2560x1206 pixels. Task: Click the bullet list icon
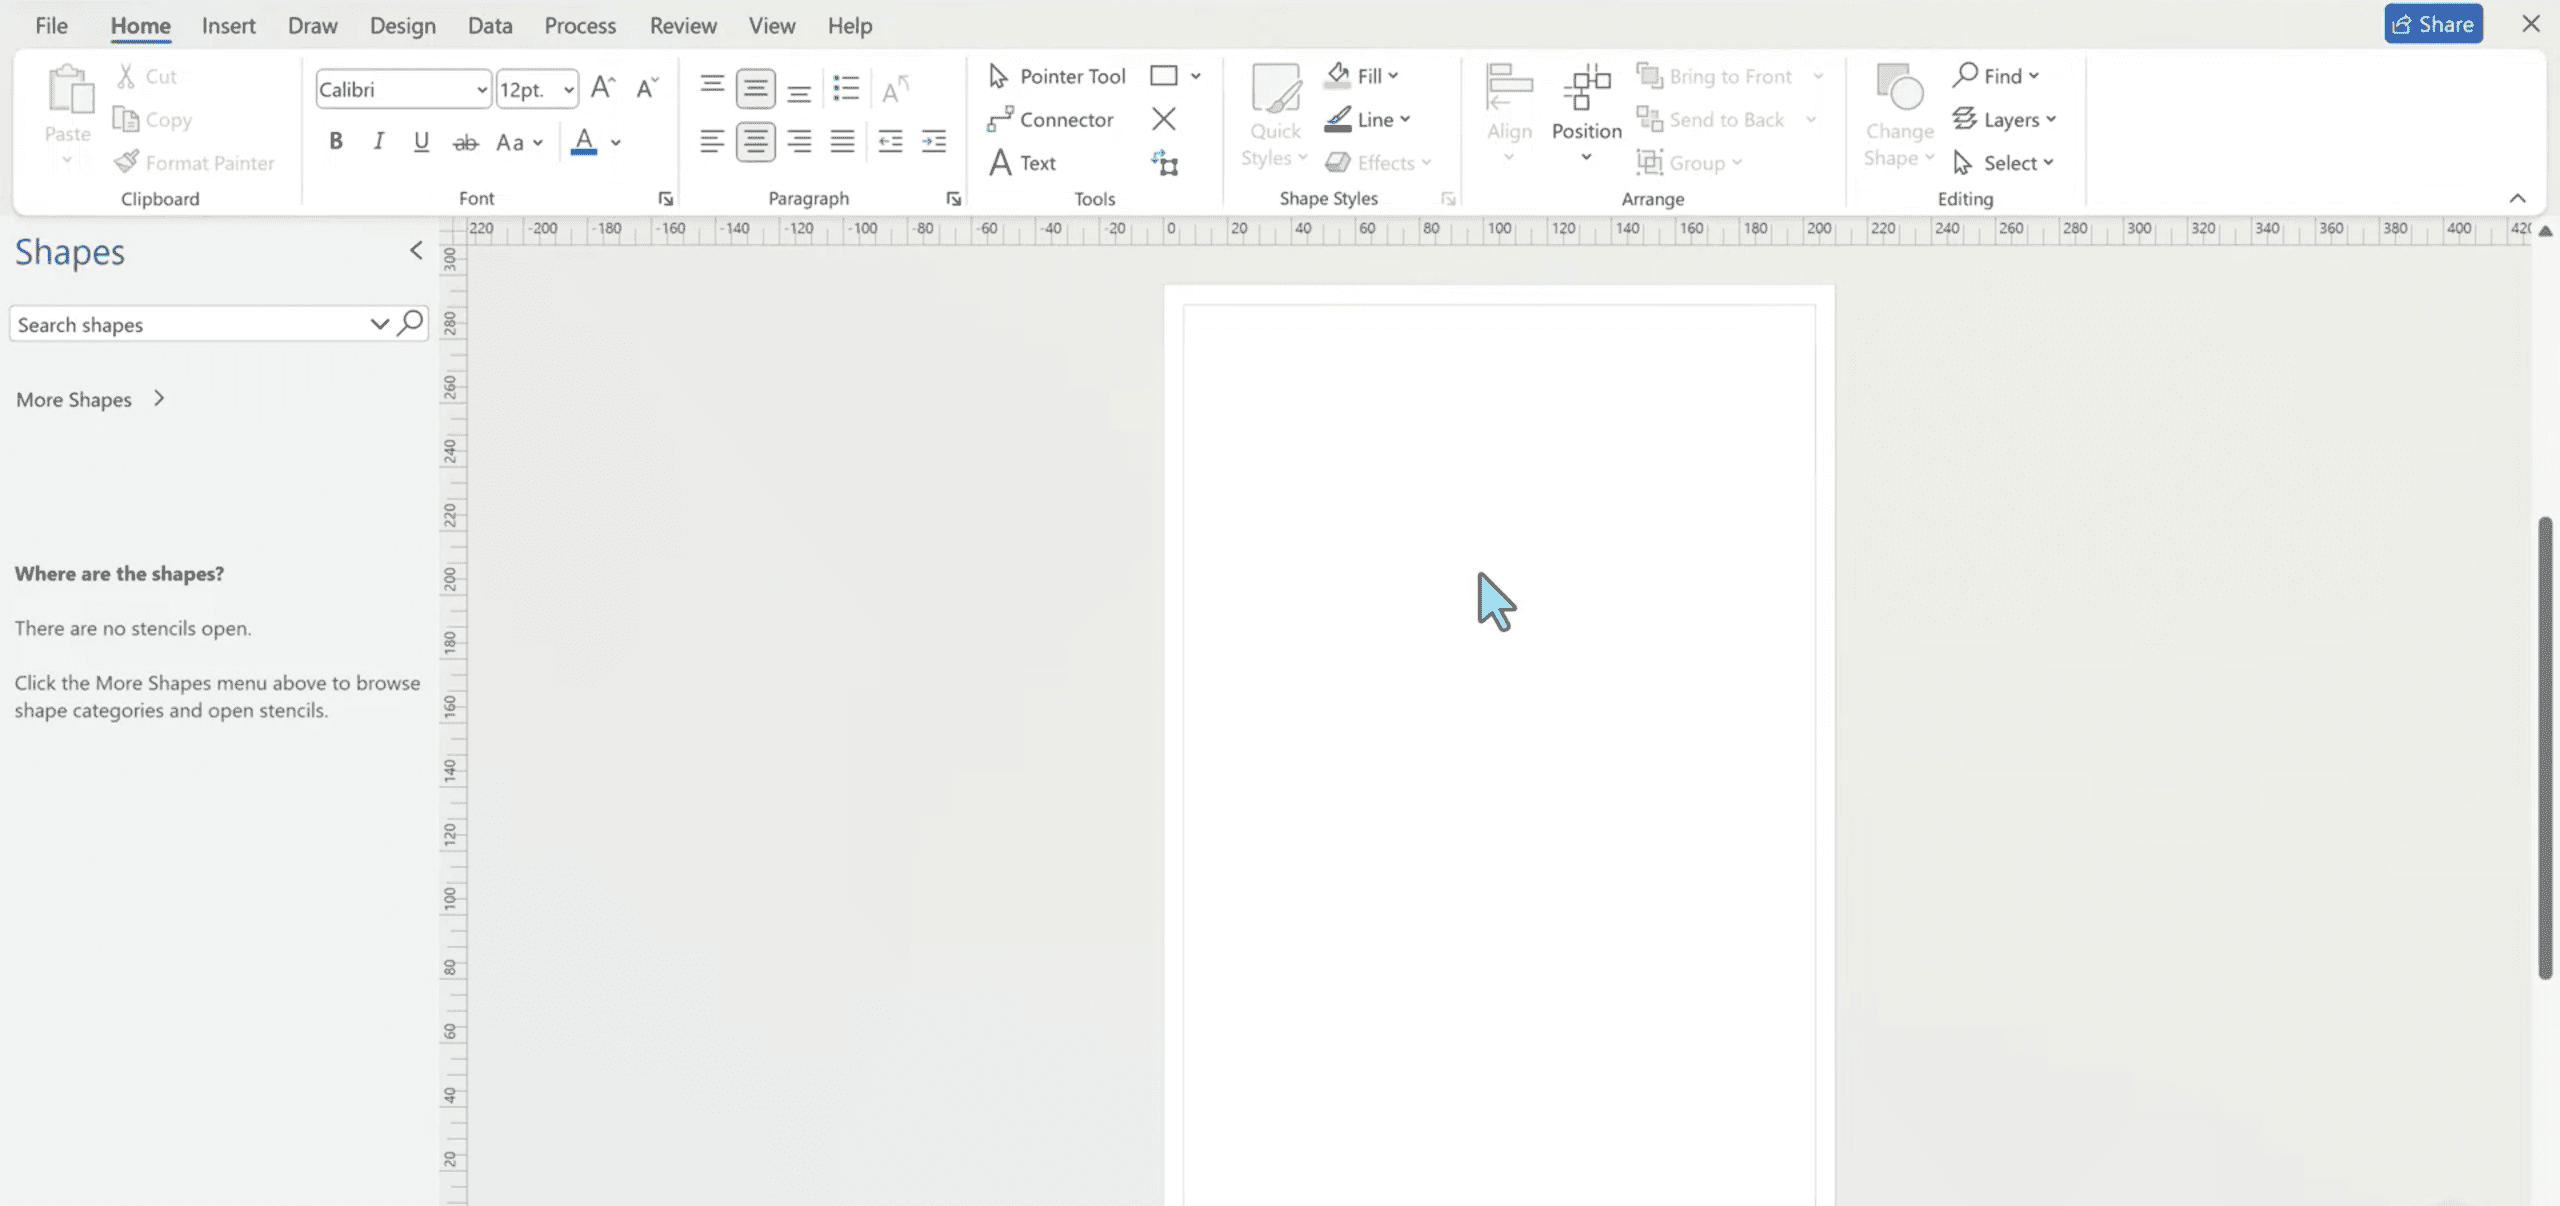coord(846,89)
